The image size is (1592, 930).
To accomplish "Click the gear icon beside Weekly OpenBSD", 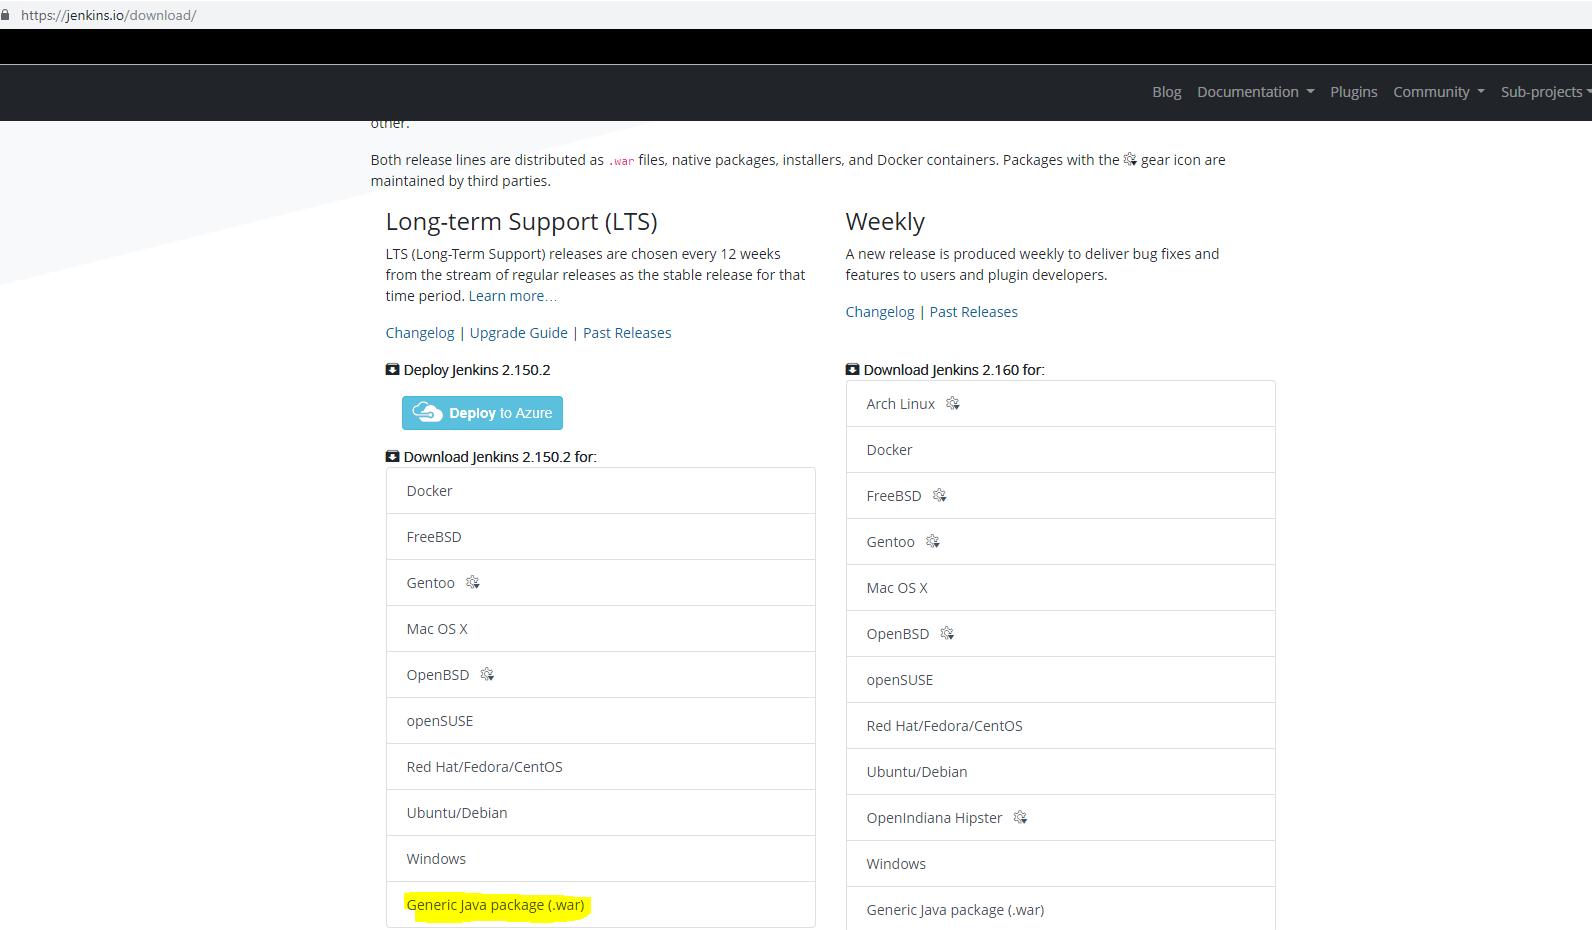I will tap(947, 633).
